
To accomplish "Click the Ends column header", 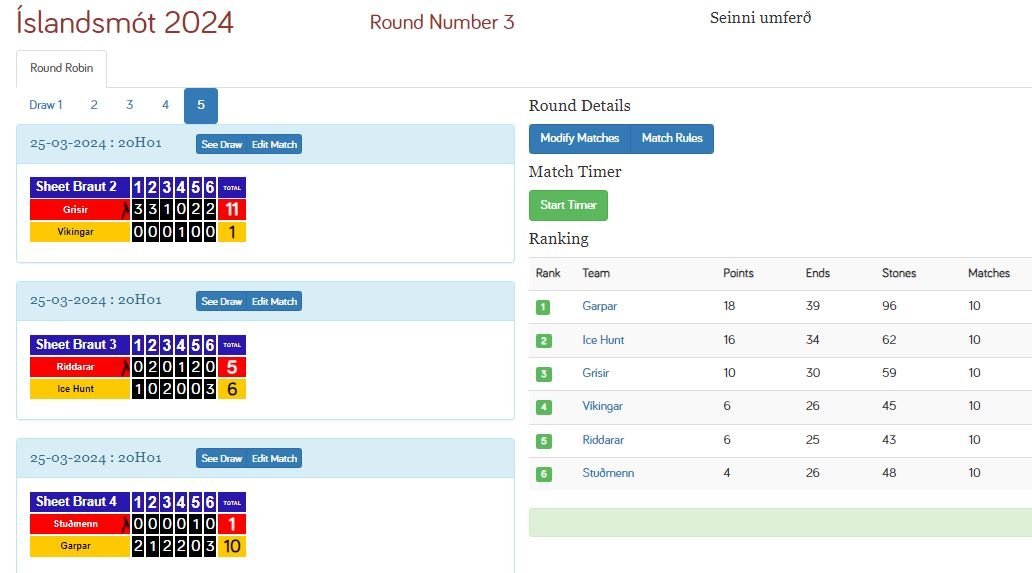I will click(x=817, y=273).
